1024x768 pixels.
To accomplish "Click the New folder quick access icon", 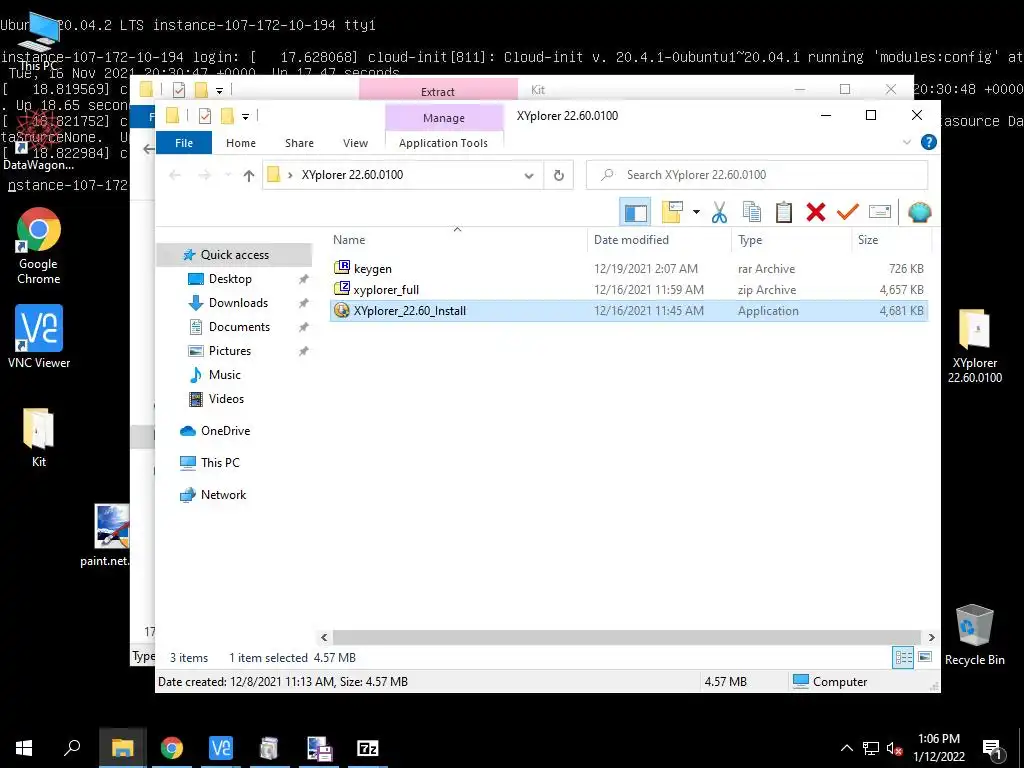I will tap(227, 116).
